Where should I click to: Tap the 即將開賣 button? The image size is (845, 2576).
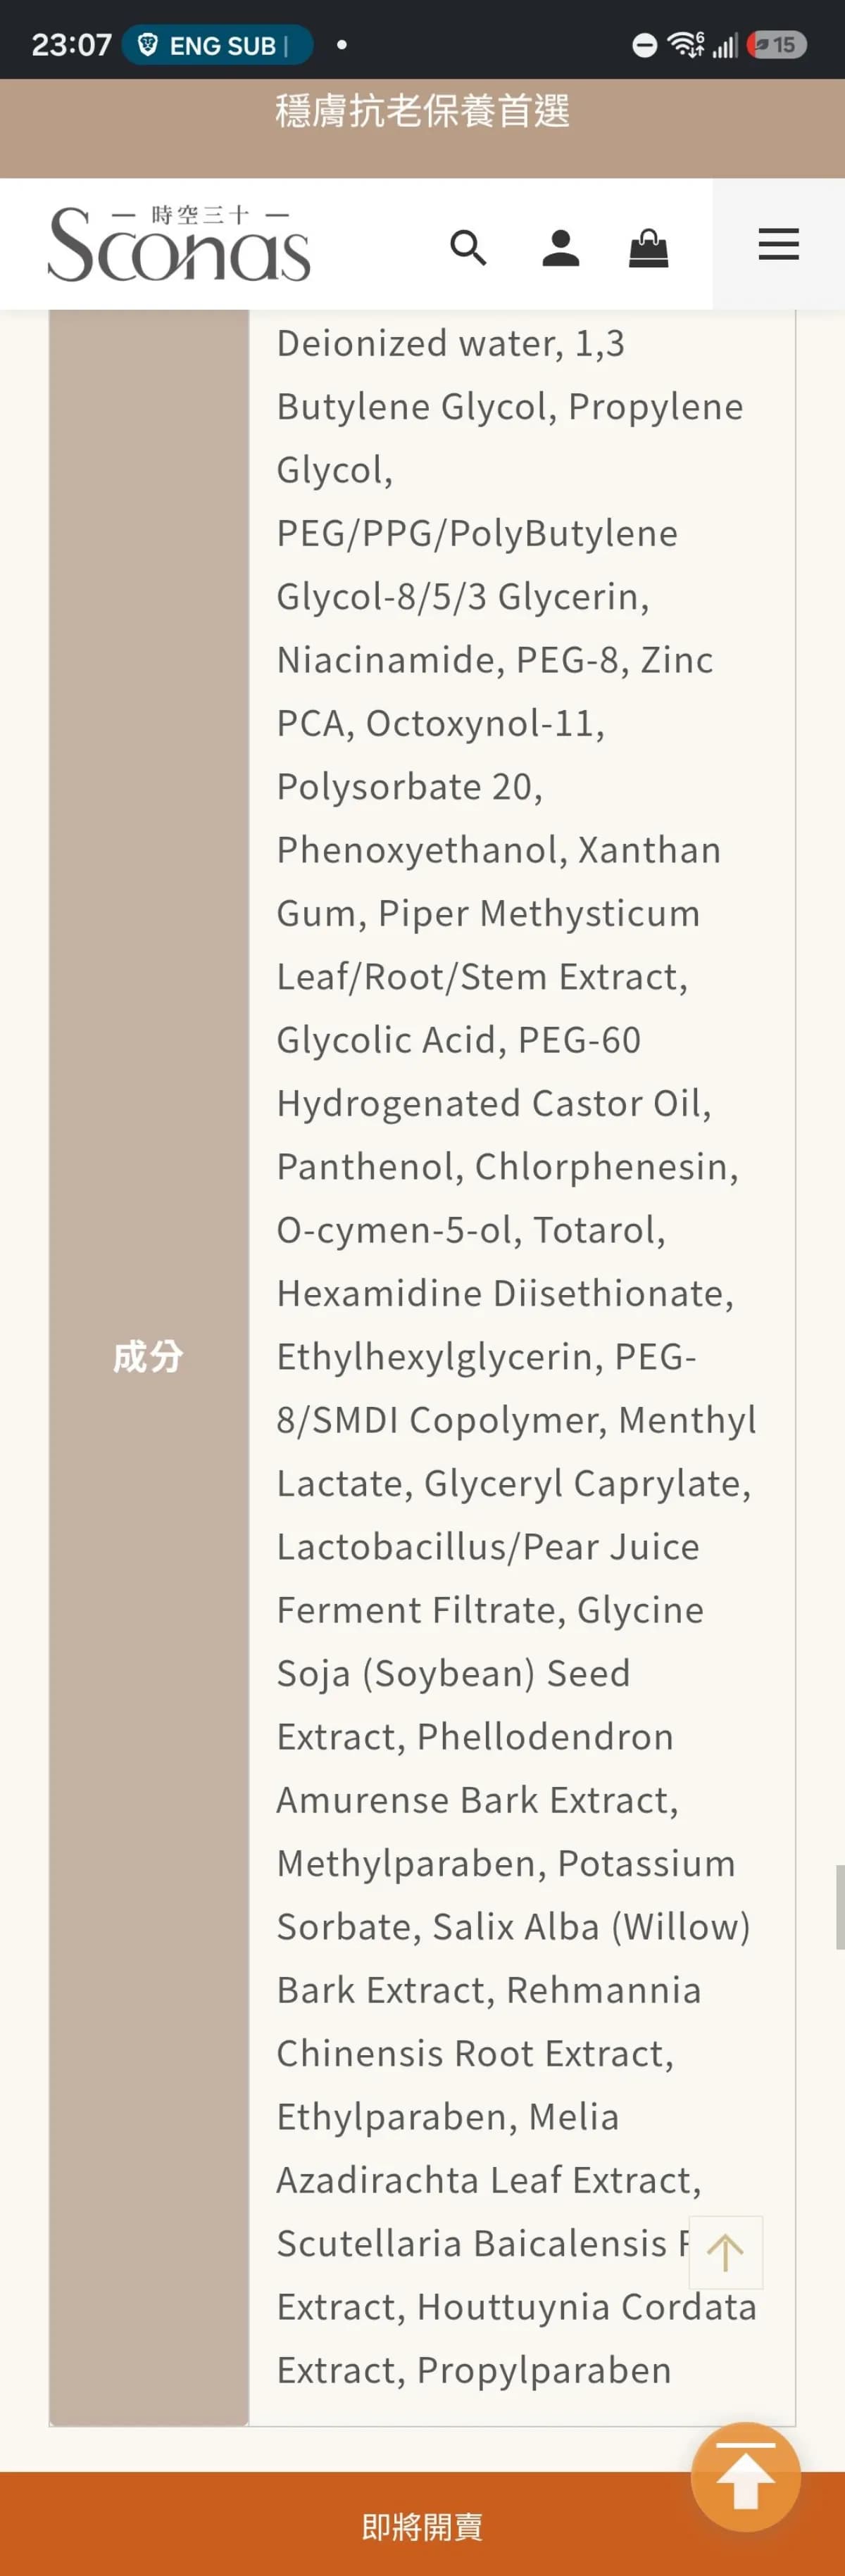[x=422, y=2526]
